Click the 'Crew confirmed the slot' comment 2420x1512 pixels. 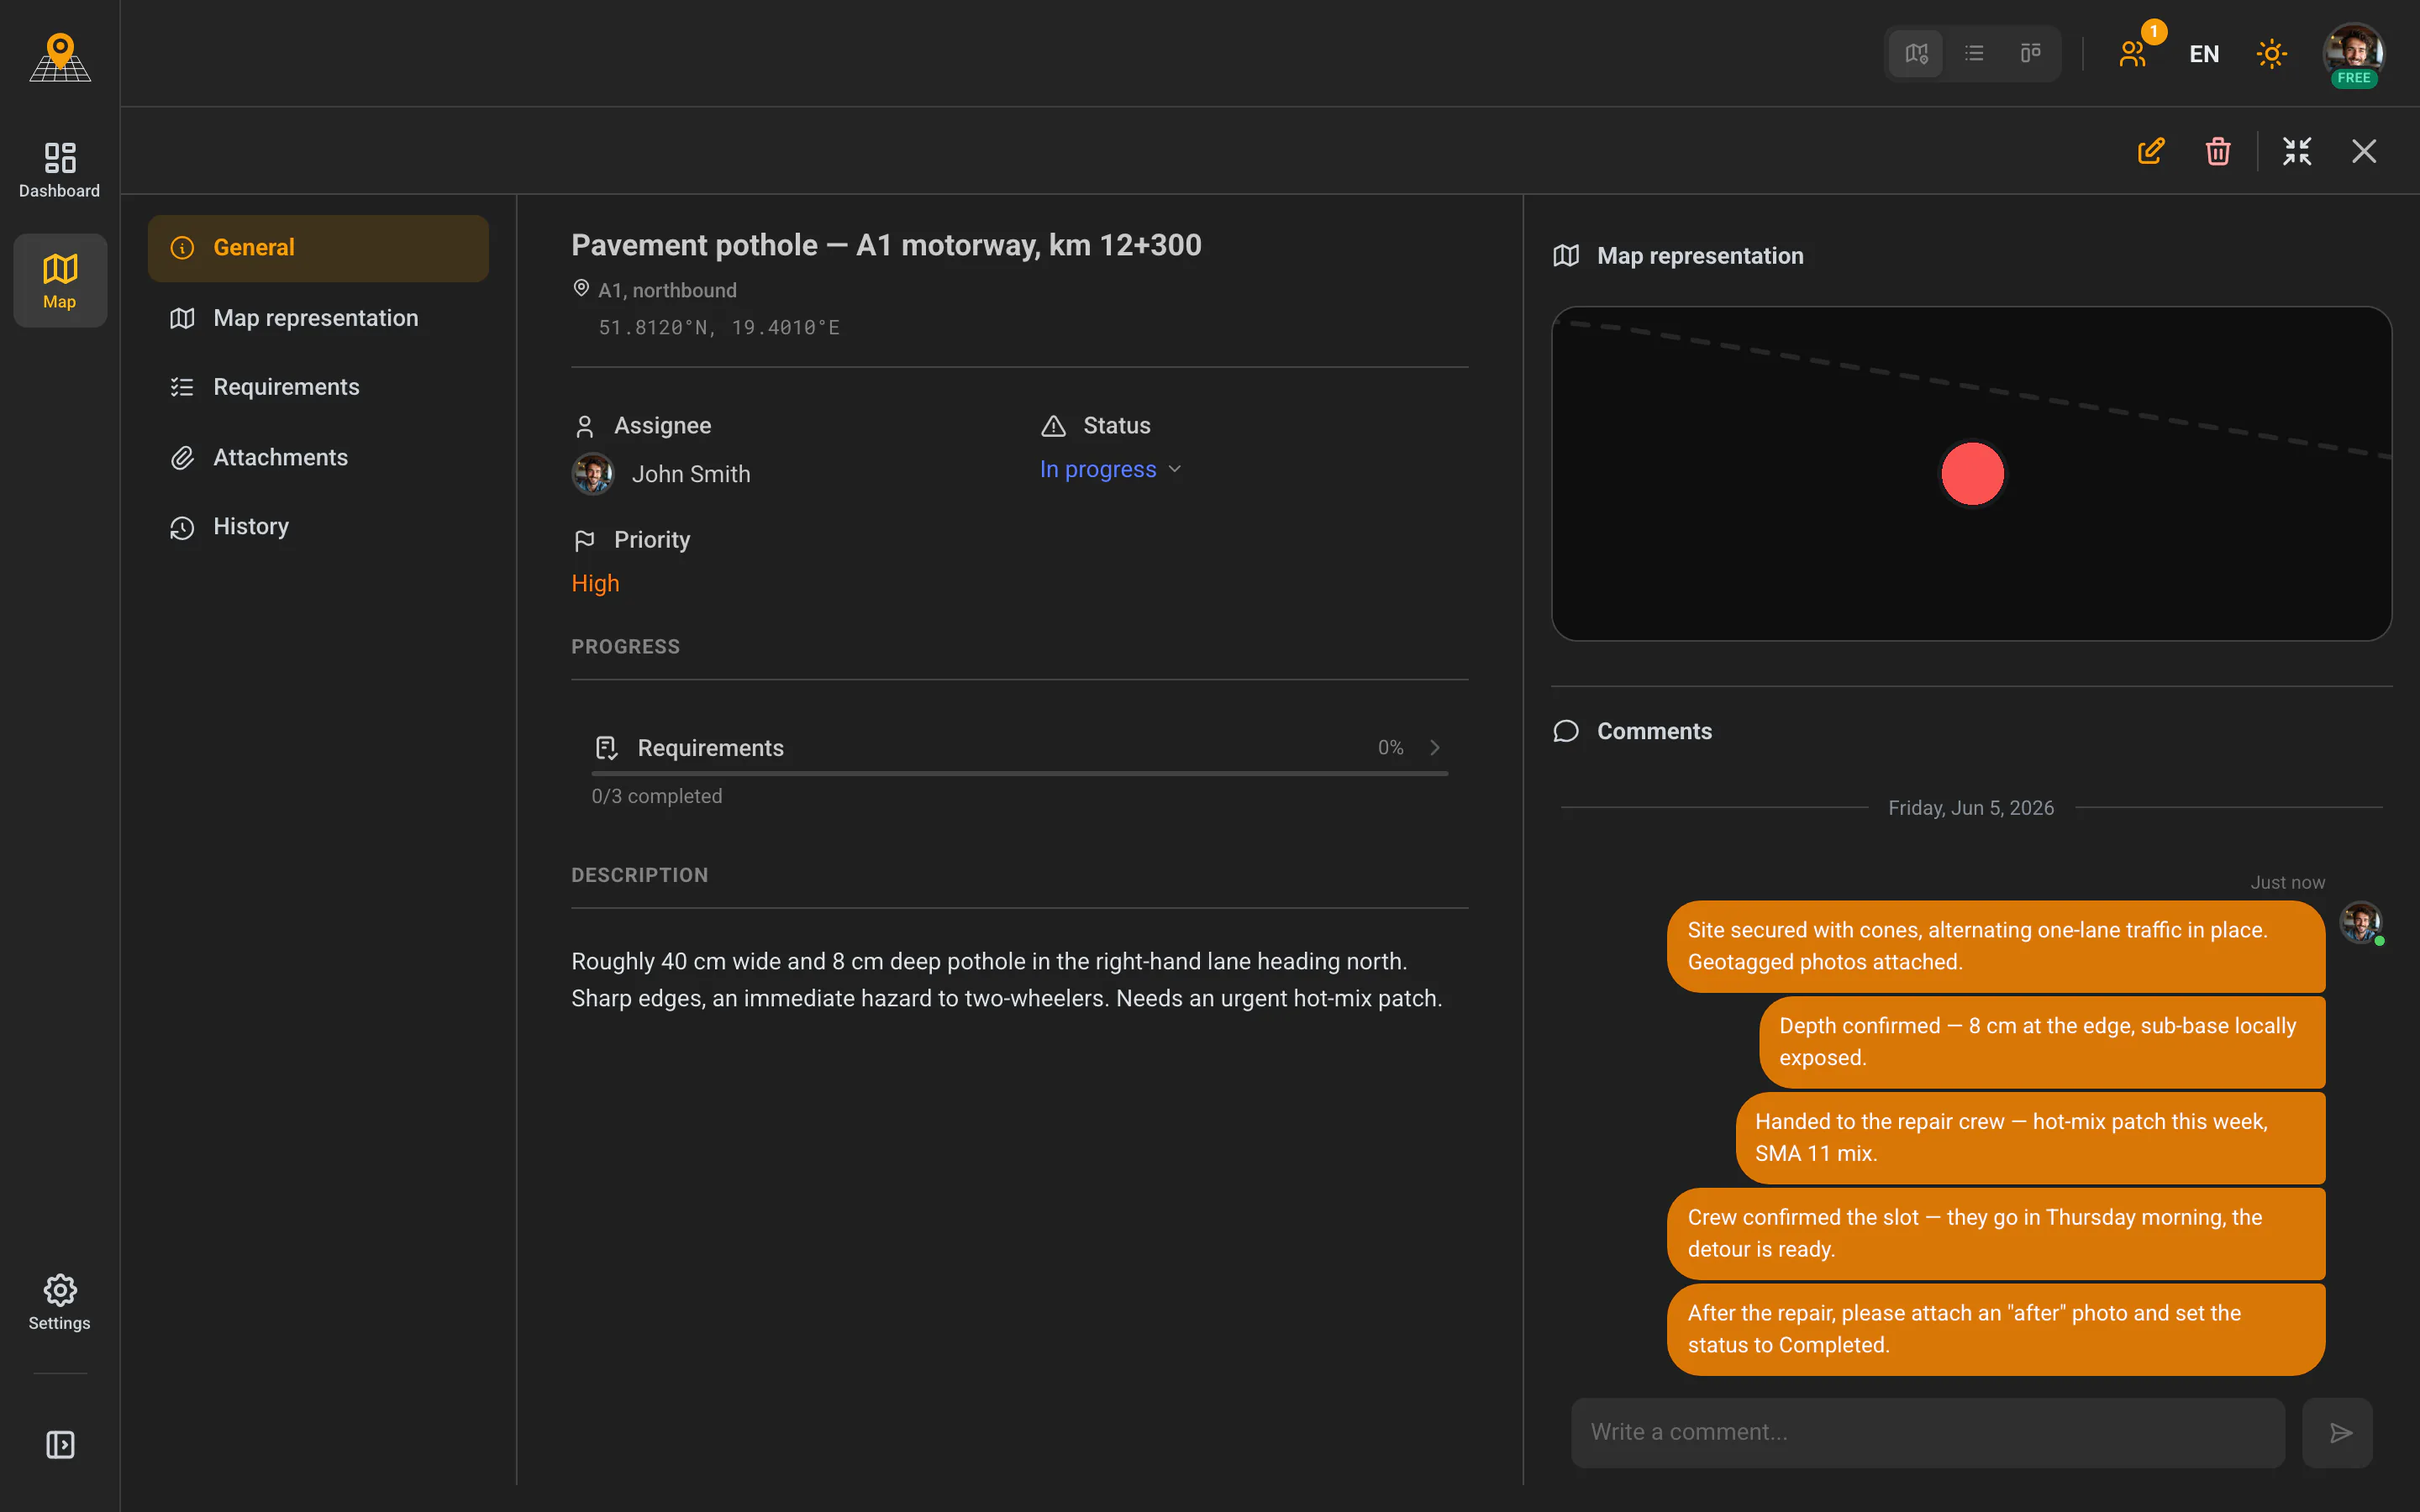pyautogui.click(x=1996, y=1233)
